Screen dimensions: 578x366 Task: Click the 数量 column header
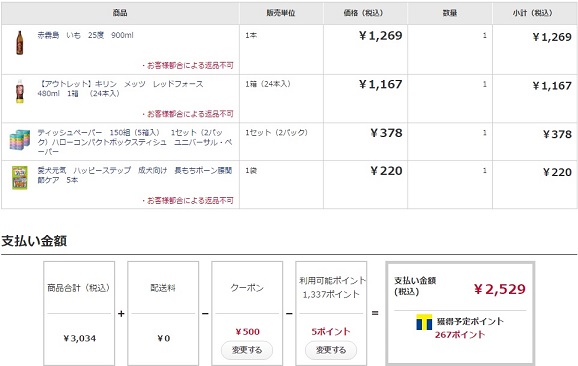(450, 13)
